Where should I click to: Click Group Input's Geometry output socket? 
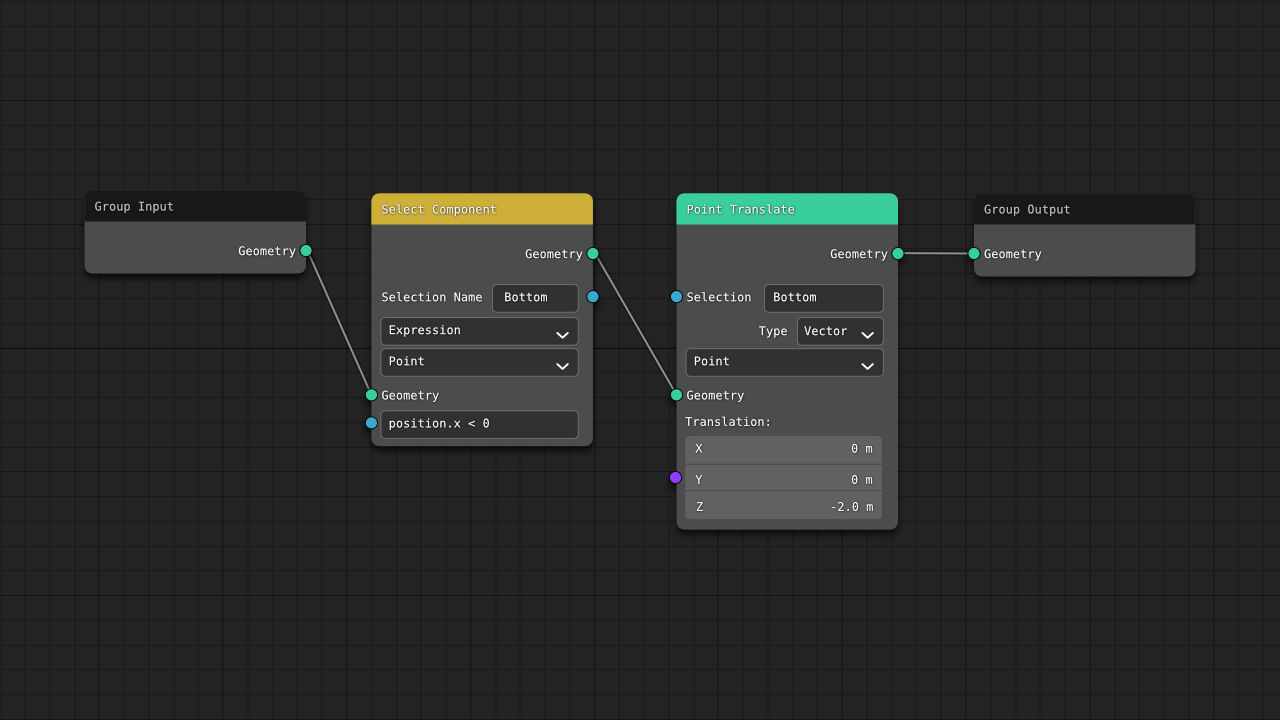tap(306, 251)
